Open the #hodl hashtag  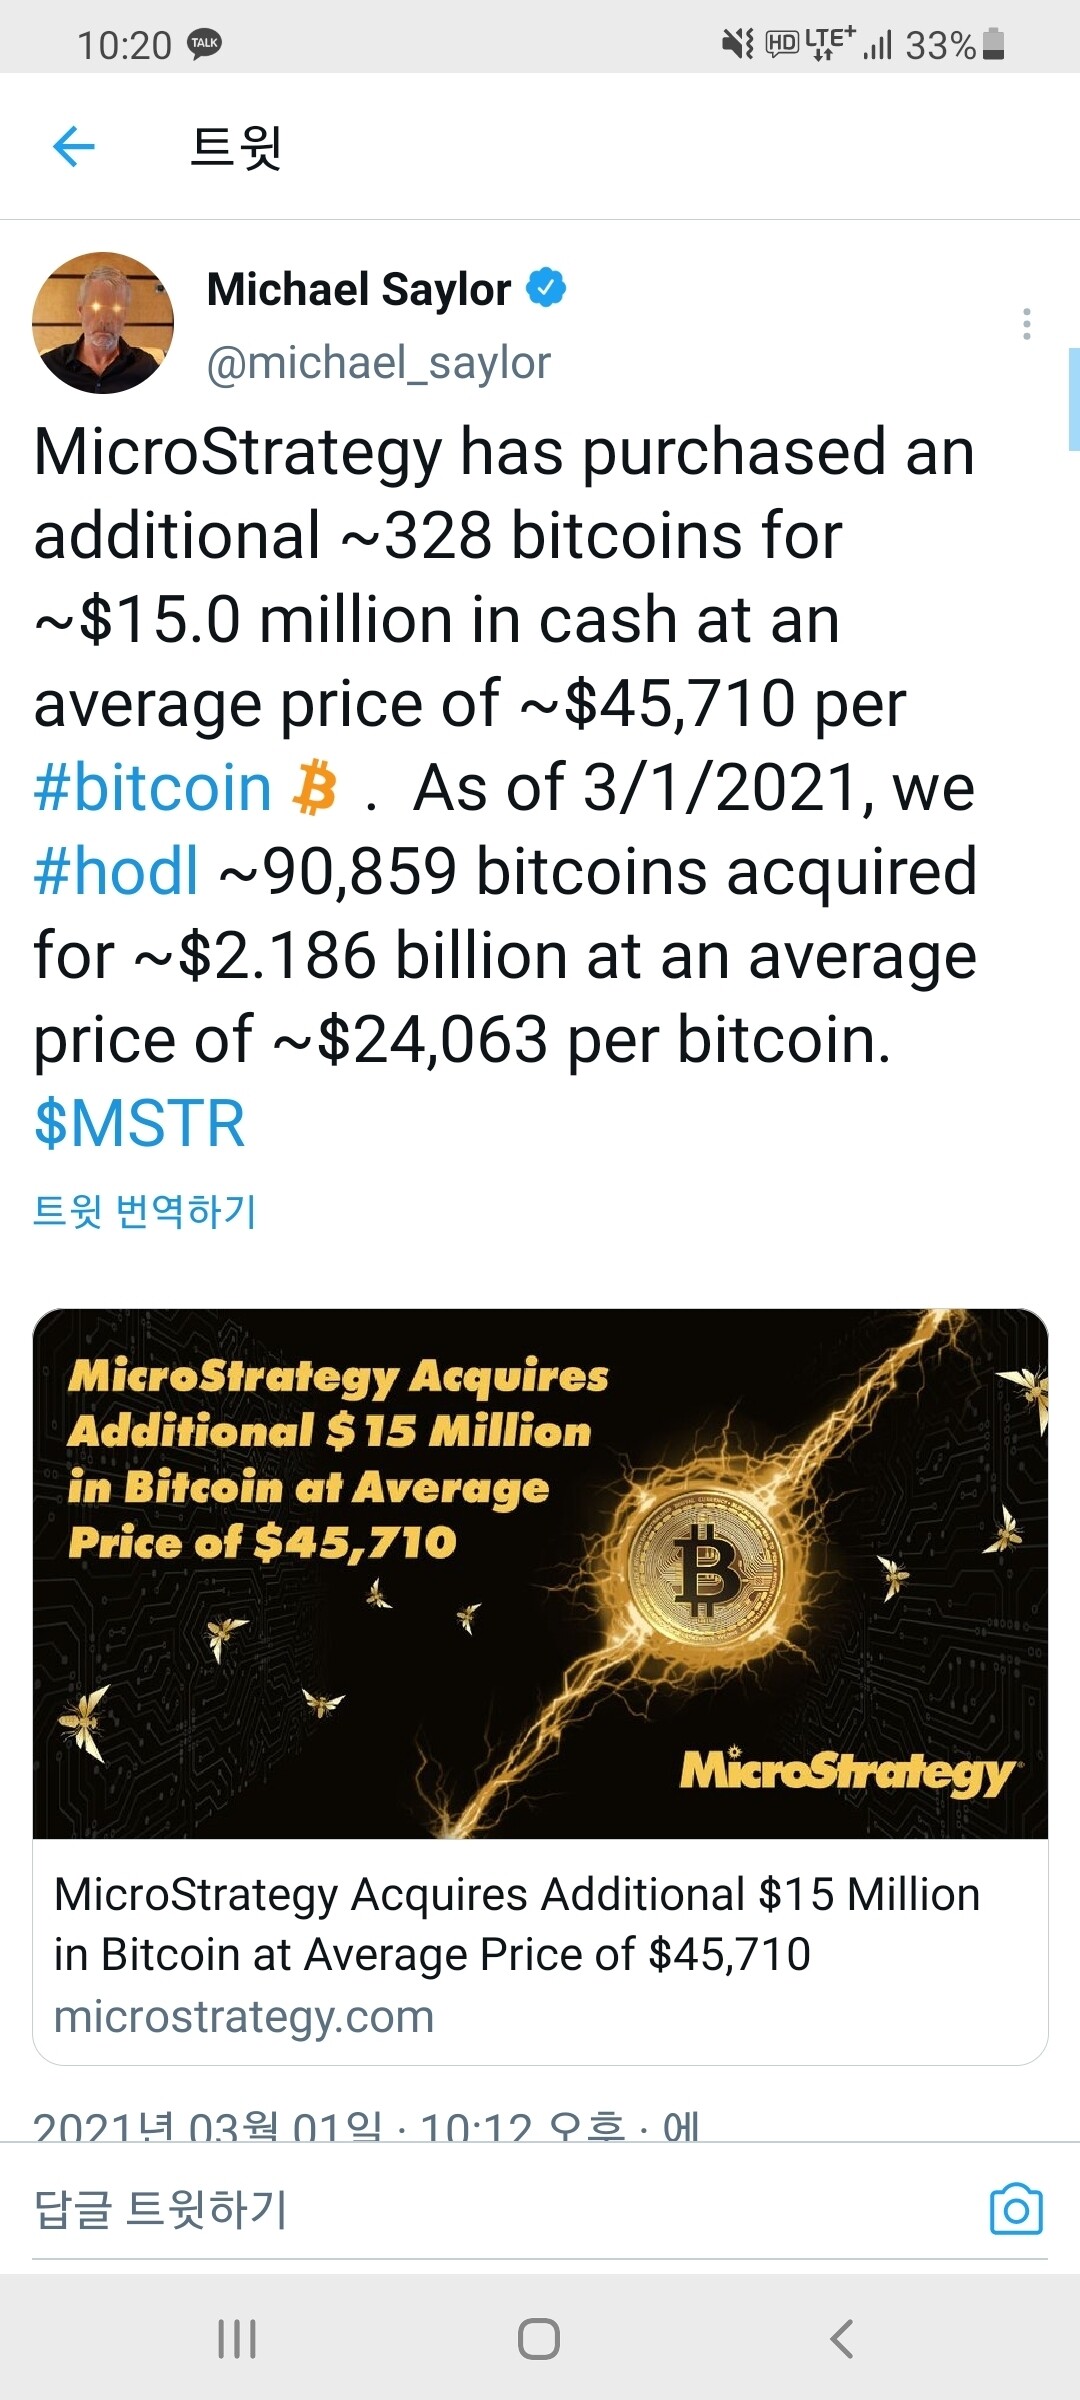click(x=117, y=872)
